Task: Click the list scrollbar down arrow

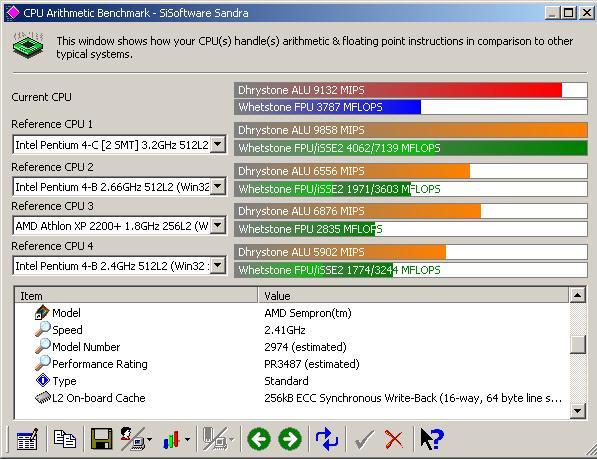Action: pos(578,411)
